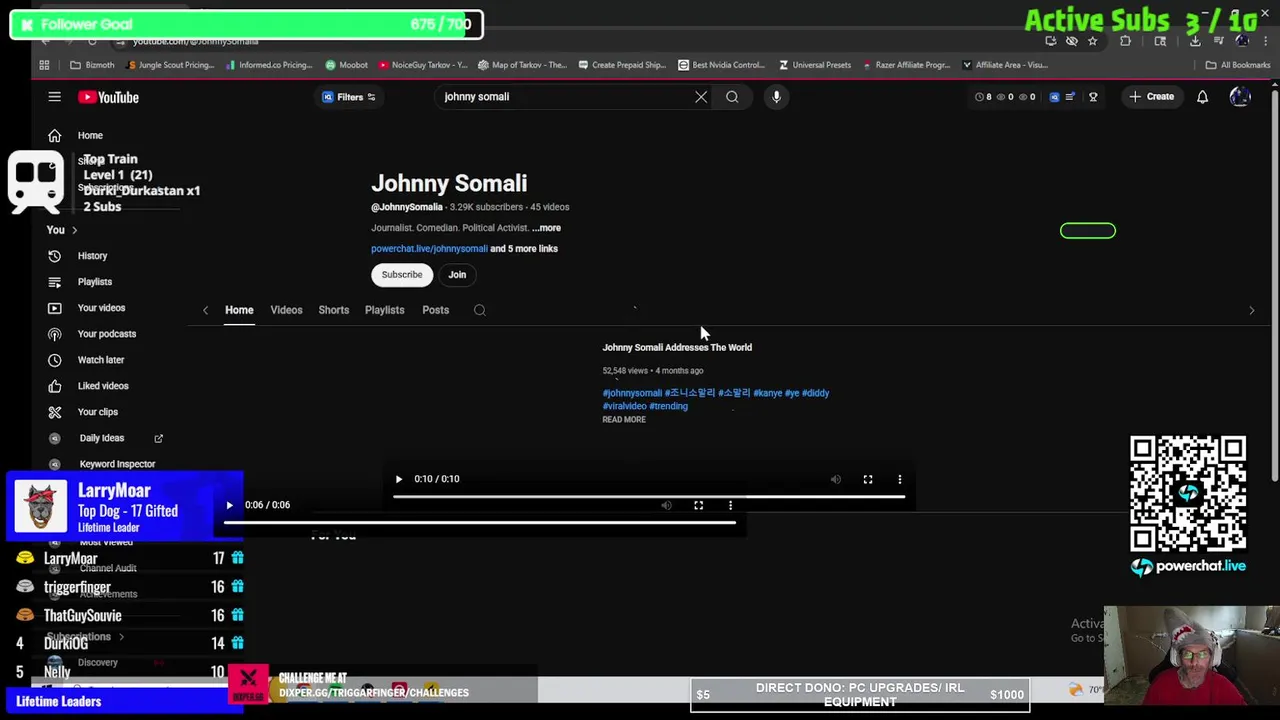Open the account avatar menu
This screenshot has width=1280, height=720.
(x=1240, y=97)
